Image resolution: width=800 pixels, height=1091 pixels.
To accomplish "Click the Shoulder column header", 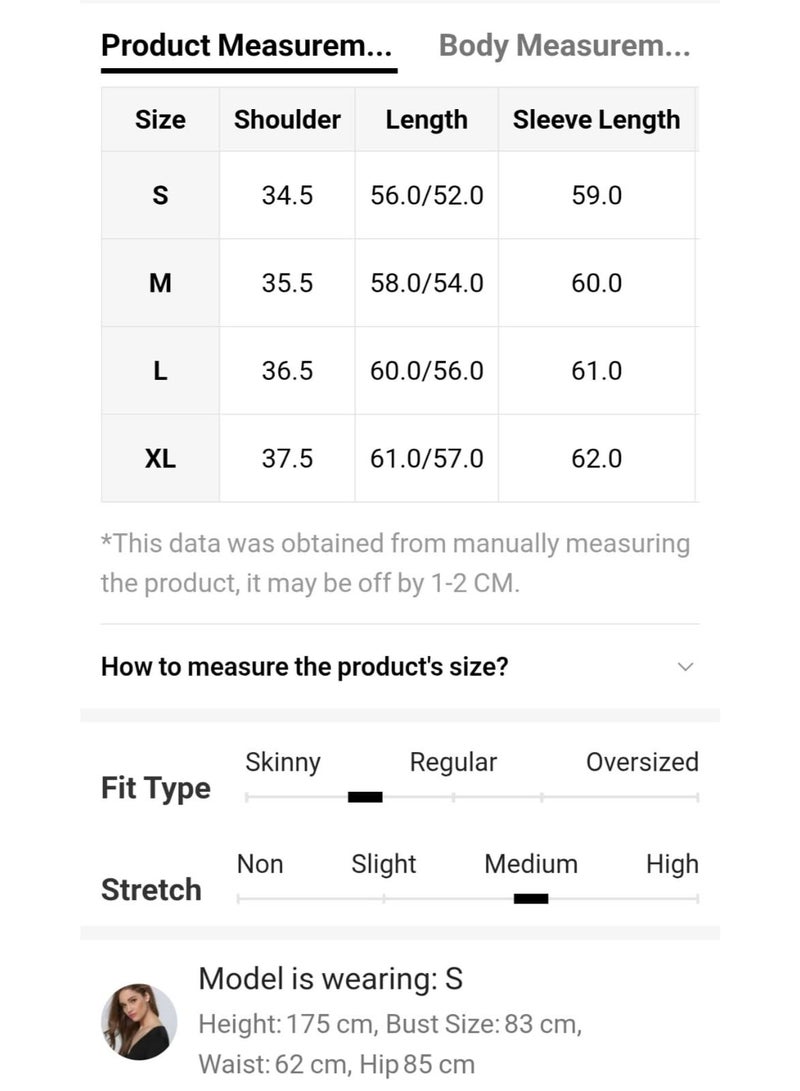I will click(287, 120).
